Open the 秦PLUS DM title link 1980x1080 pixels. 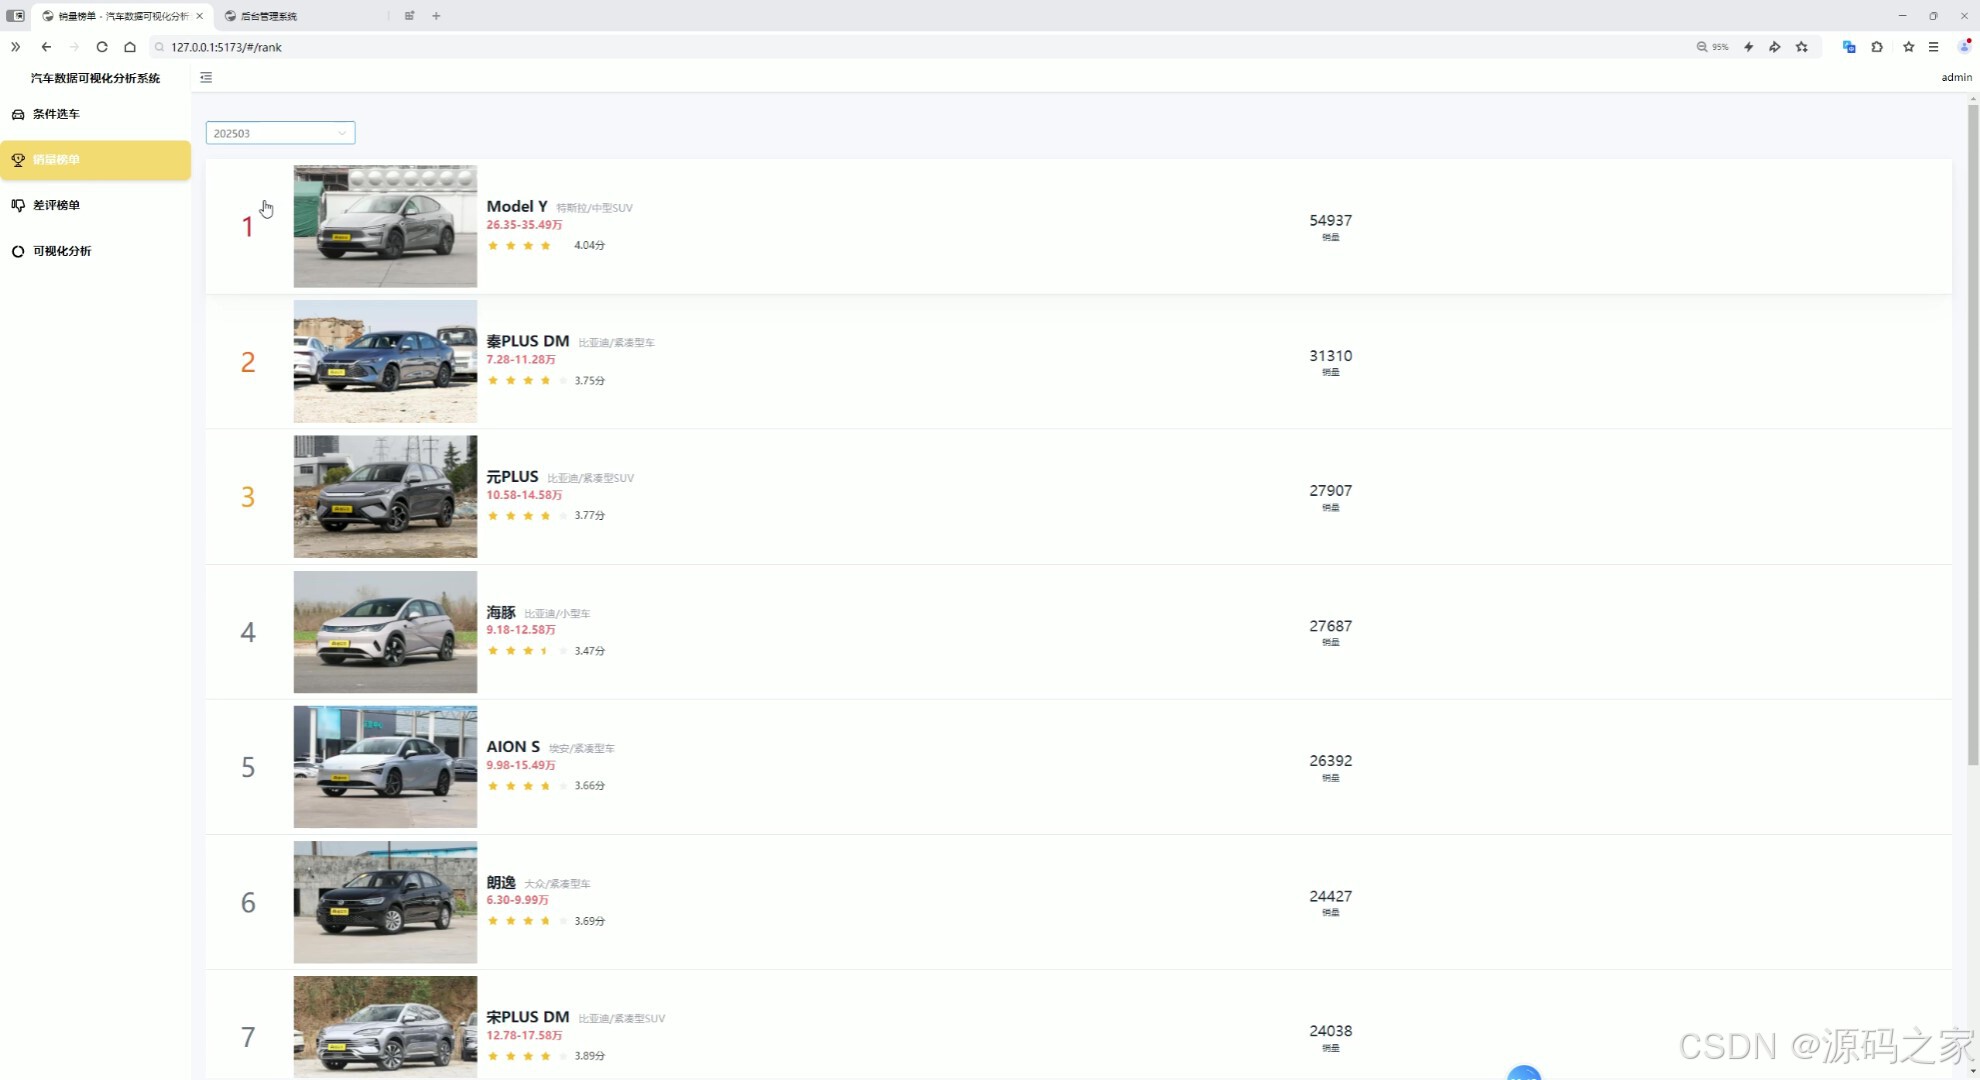[527, 341]
